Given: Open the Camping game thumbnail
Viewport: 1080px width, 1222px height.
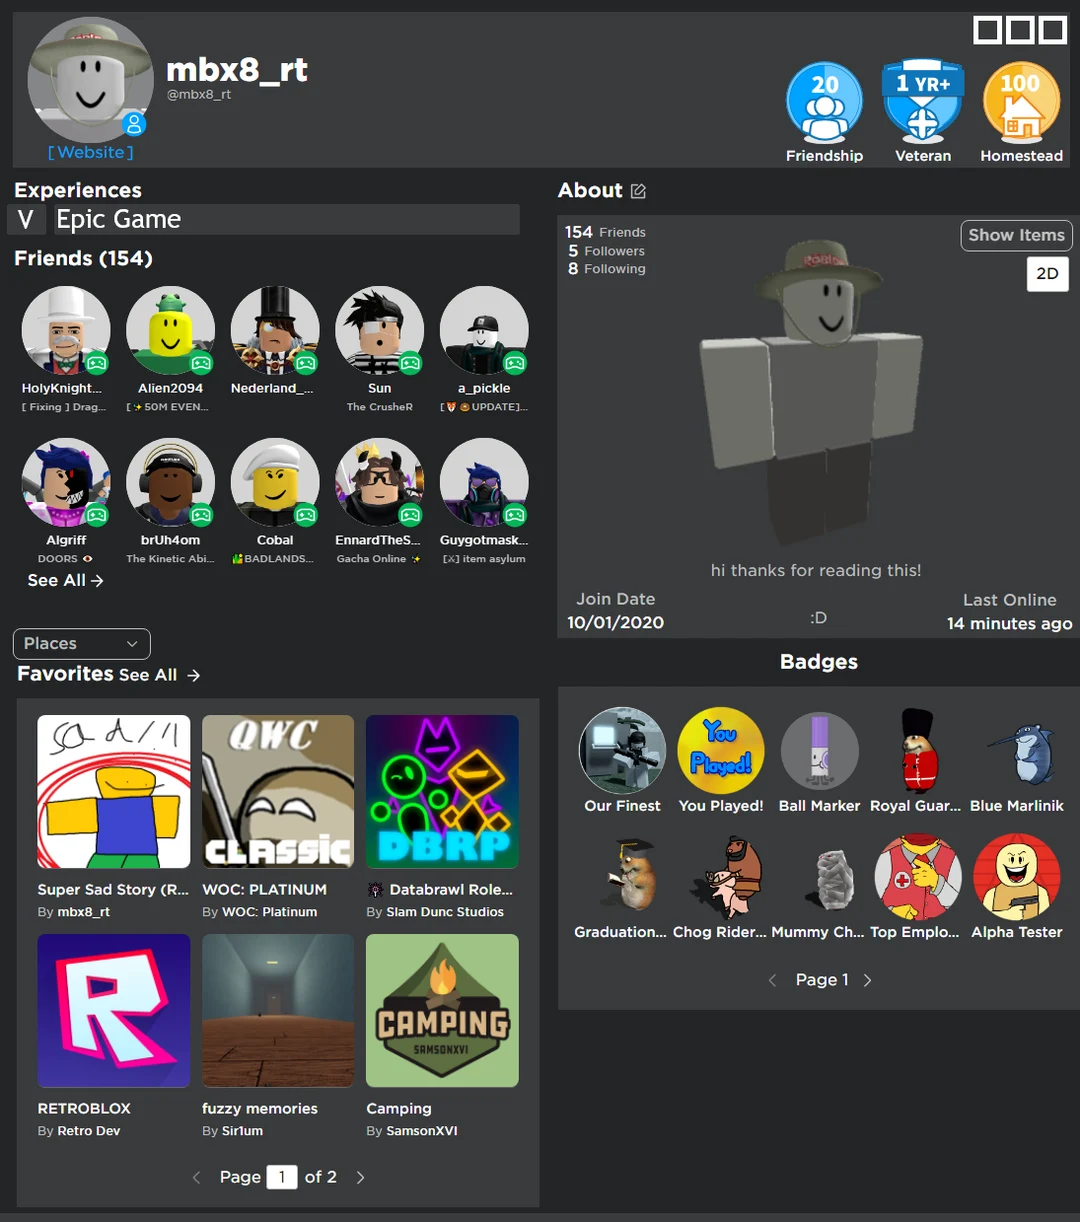Looking at the screenshot, I should (x=442, y=1010).
